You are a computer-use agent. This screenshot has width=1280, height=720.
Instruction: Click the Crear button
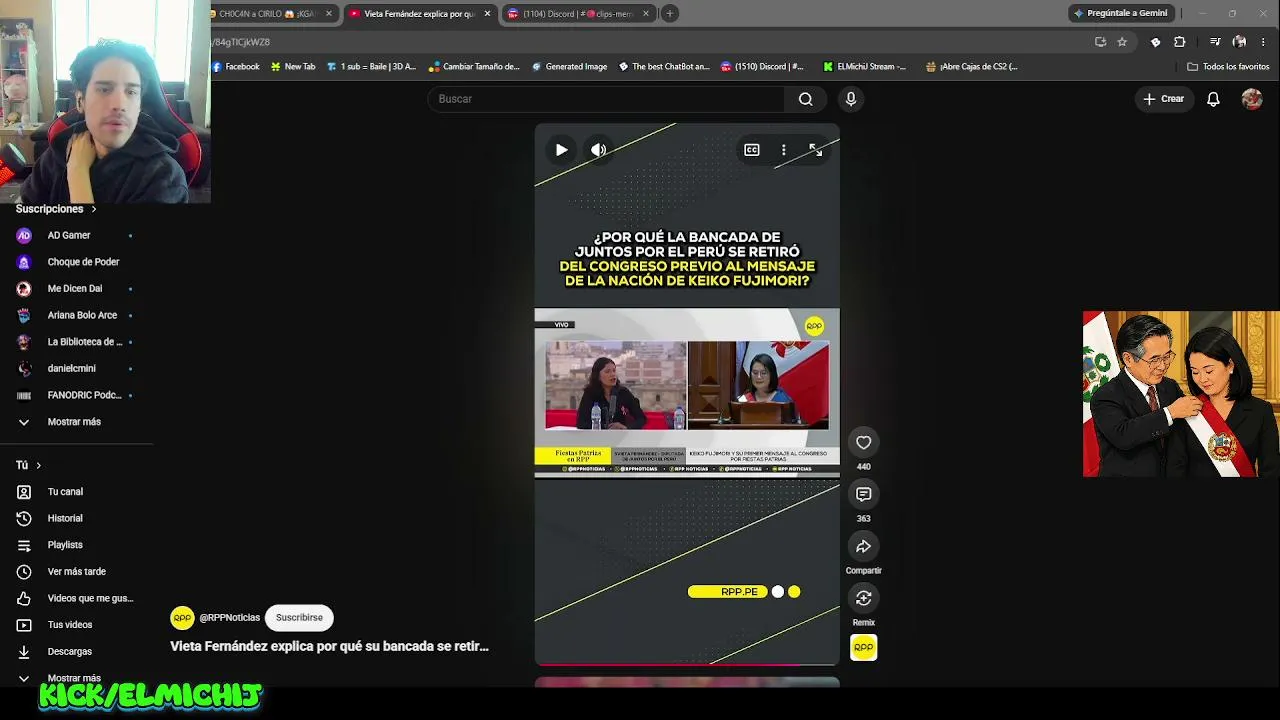pos(1164,99)
